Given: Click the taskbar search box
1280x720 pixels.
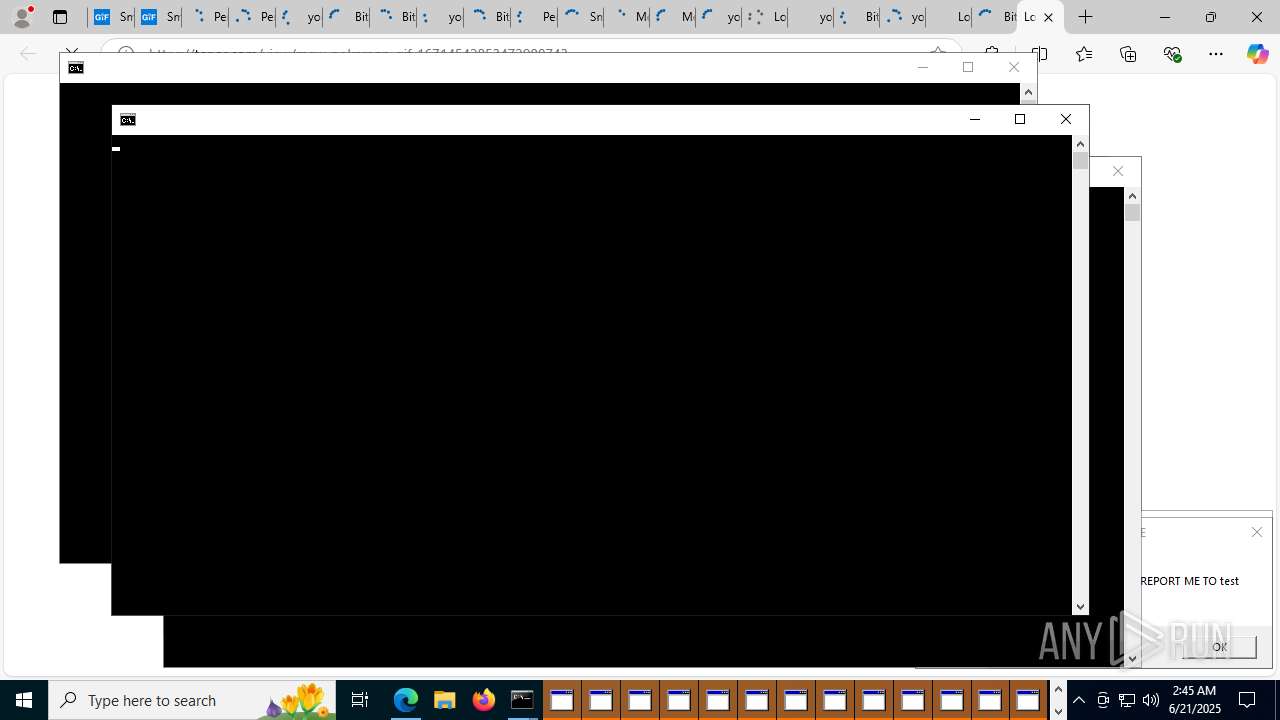Looking at the screenshot, I should (x=192, y=700).
